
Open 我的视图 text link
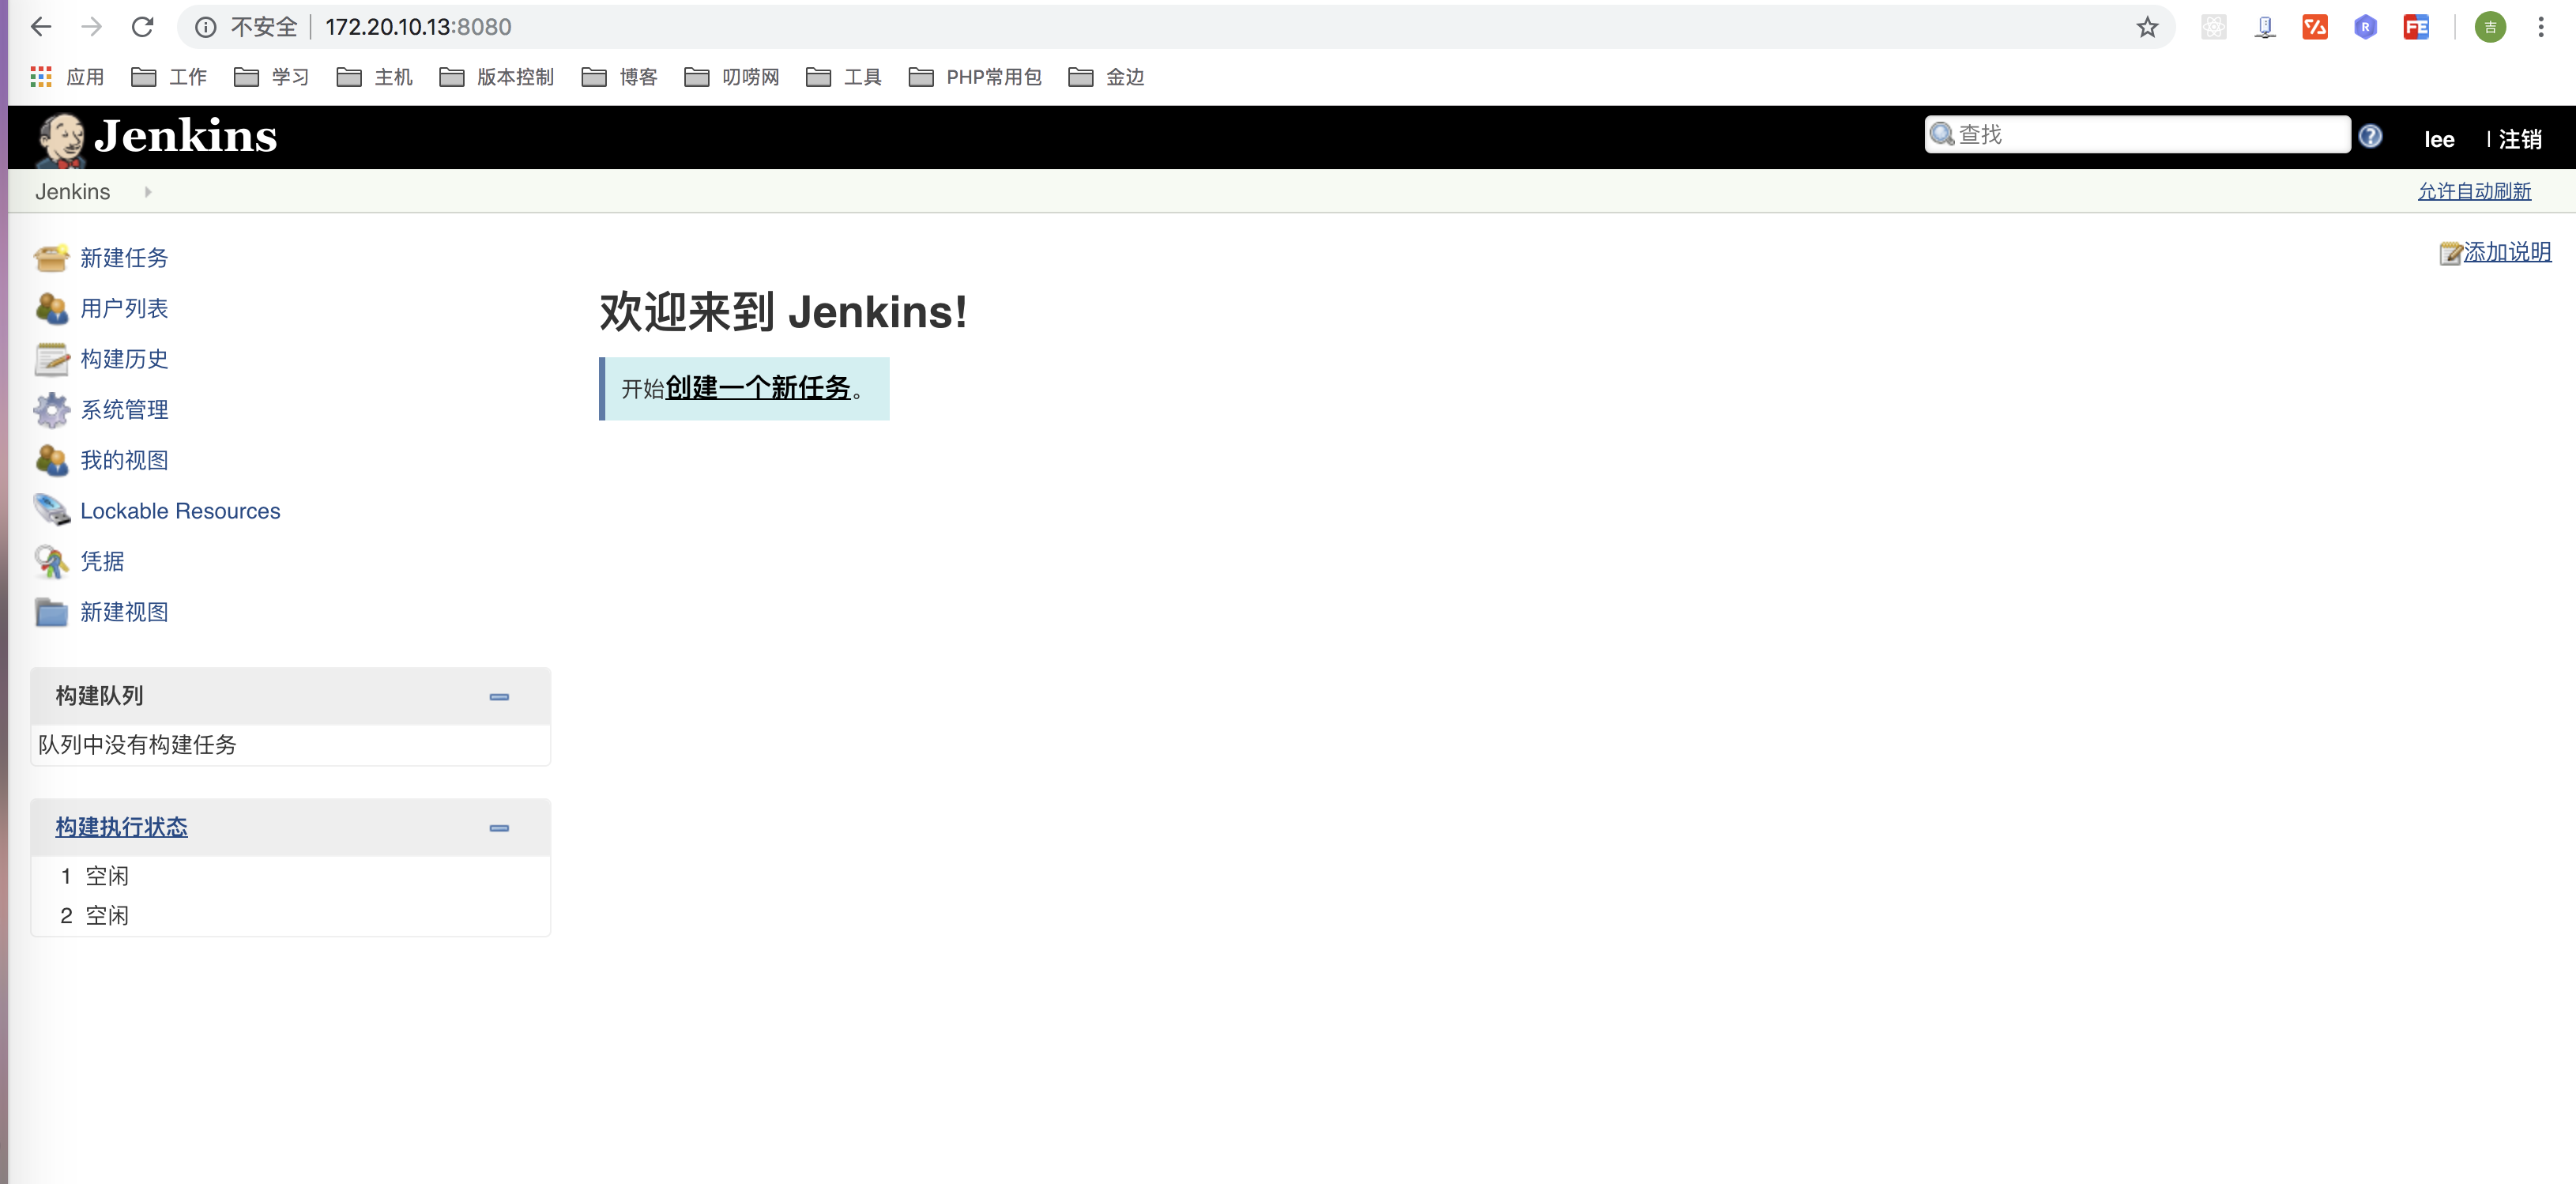click(x=124, y=460)
